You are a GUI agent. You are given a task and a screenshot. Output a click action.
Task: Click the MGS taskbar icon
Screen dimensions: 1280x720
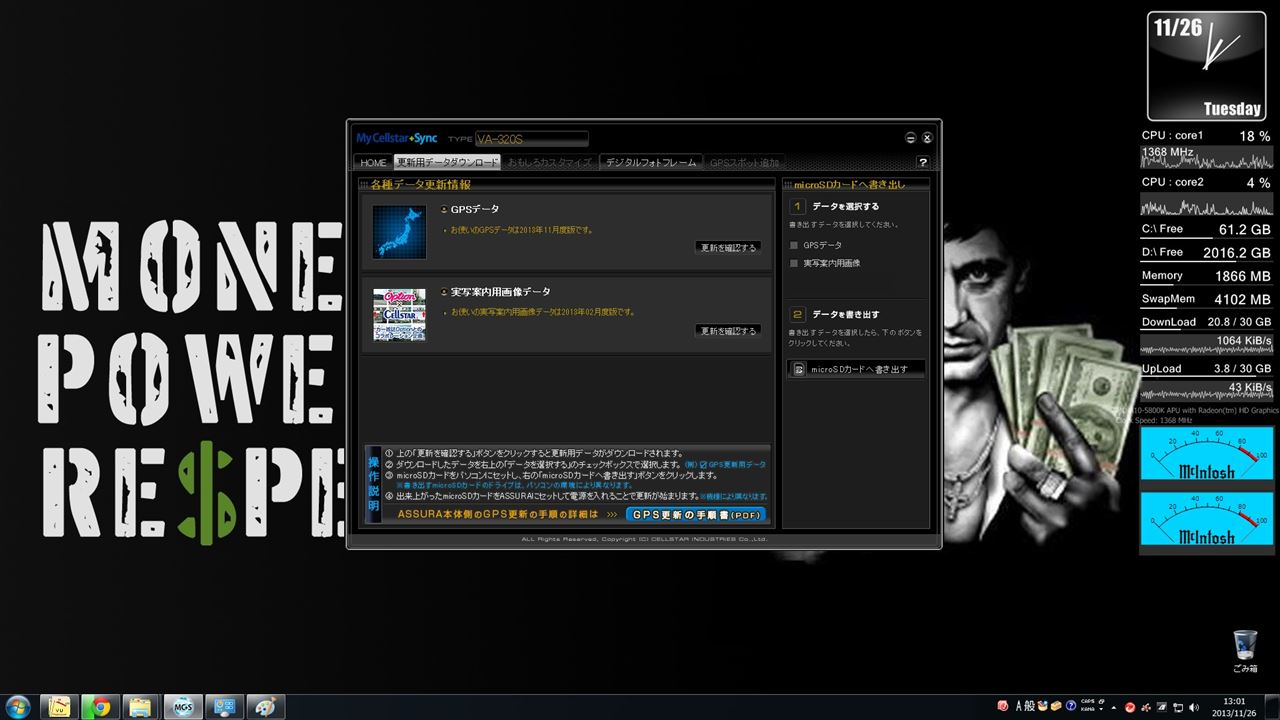coord(182,706)
